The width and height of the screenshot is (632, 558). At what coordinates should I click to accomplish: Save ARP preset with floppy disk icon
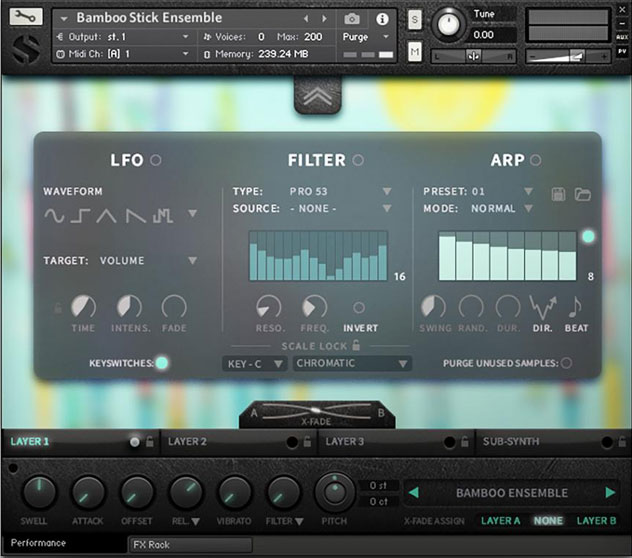point(560,192)
